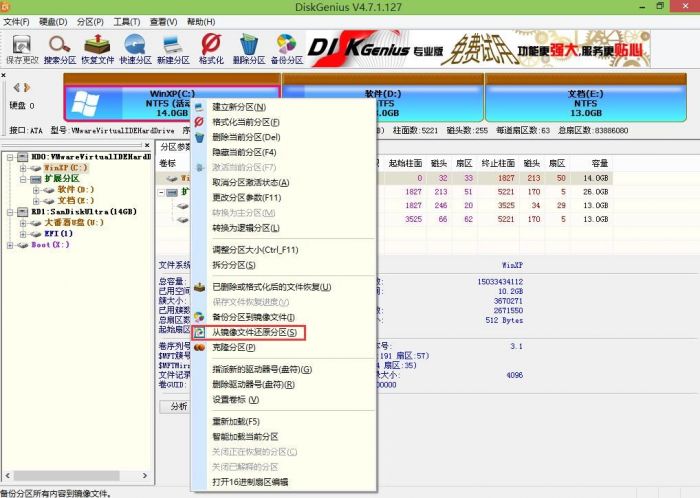The width and height of the screenshot is (700, 498).
Task: Go to next disk with right arrow
Action: (x=27, y=87)
